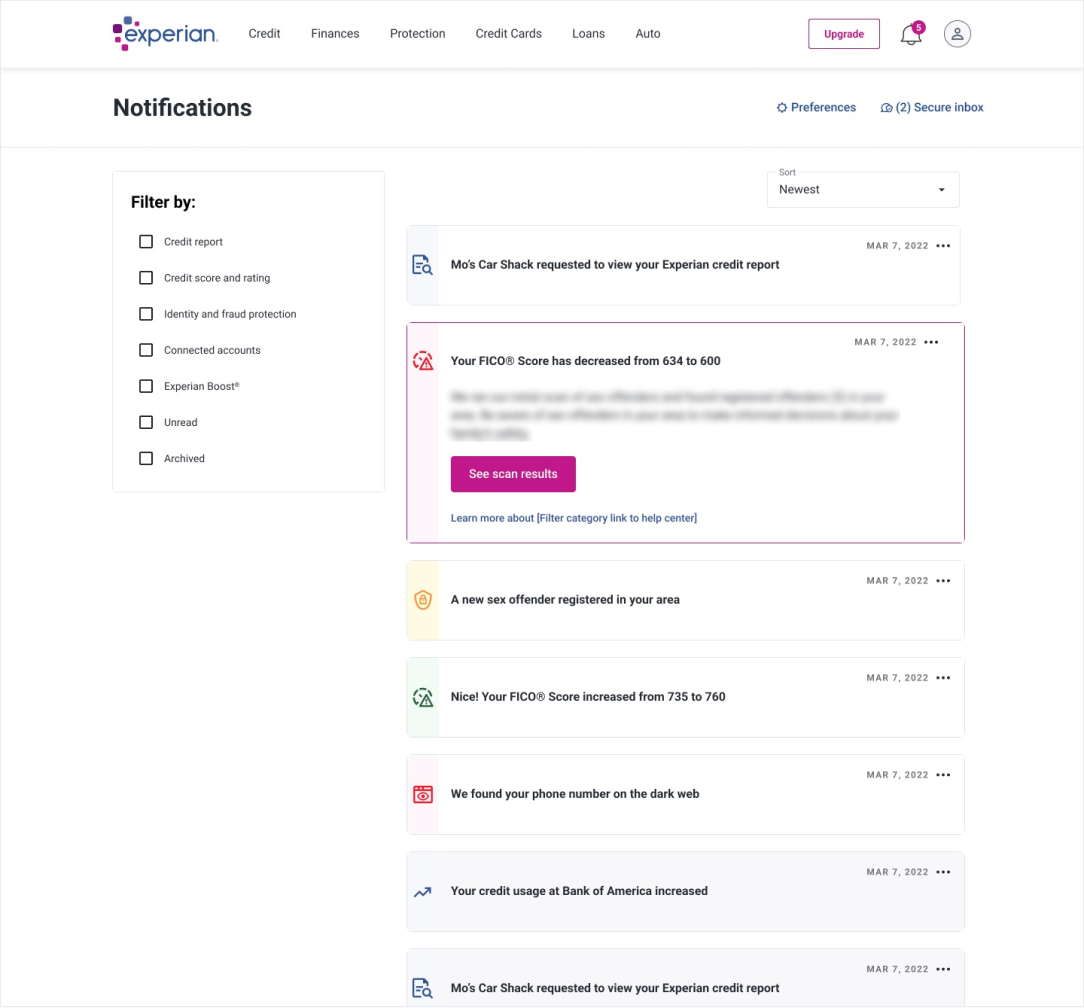Open more options on bottom Mo's Car Shack notification
This screenshot has height=1008, width=1084.
(943, 969)
